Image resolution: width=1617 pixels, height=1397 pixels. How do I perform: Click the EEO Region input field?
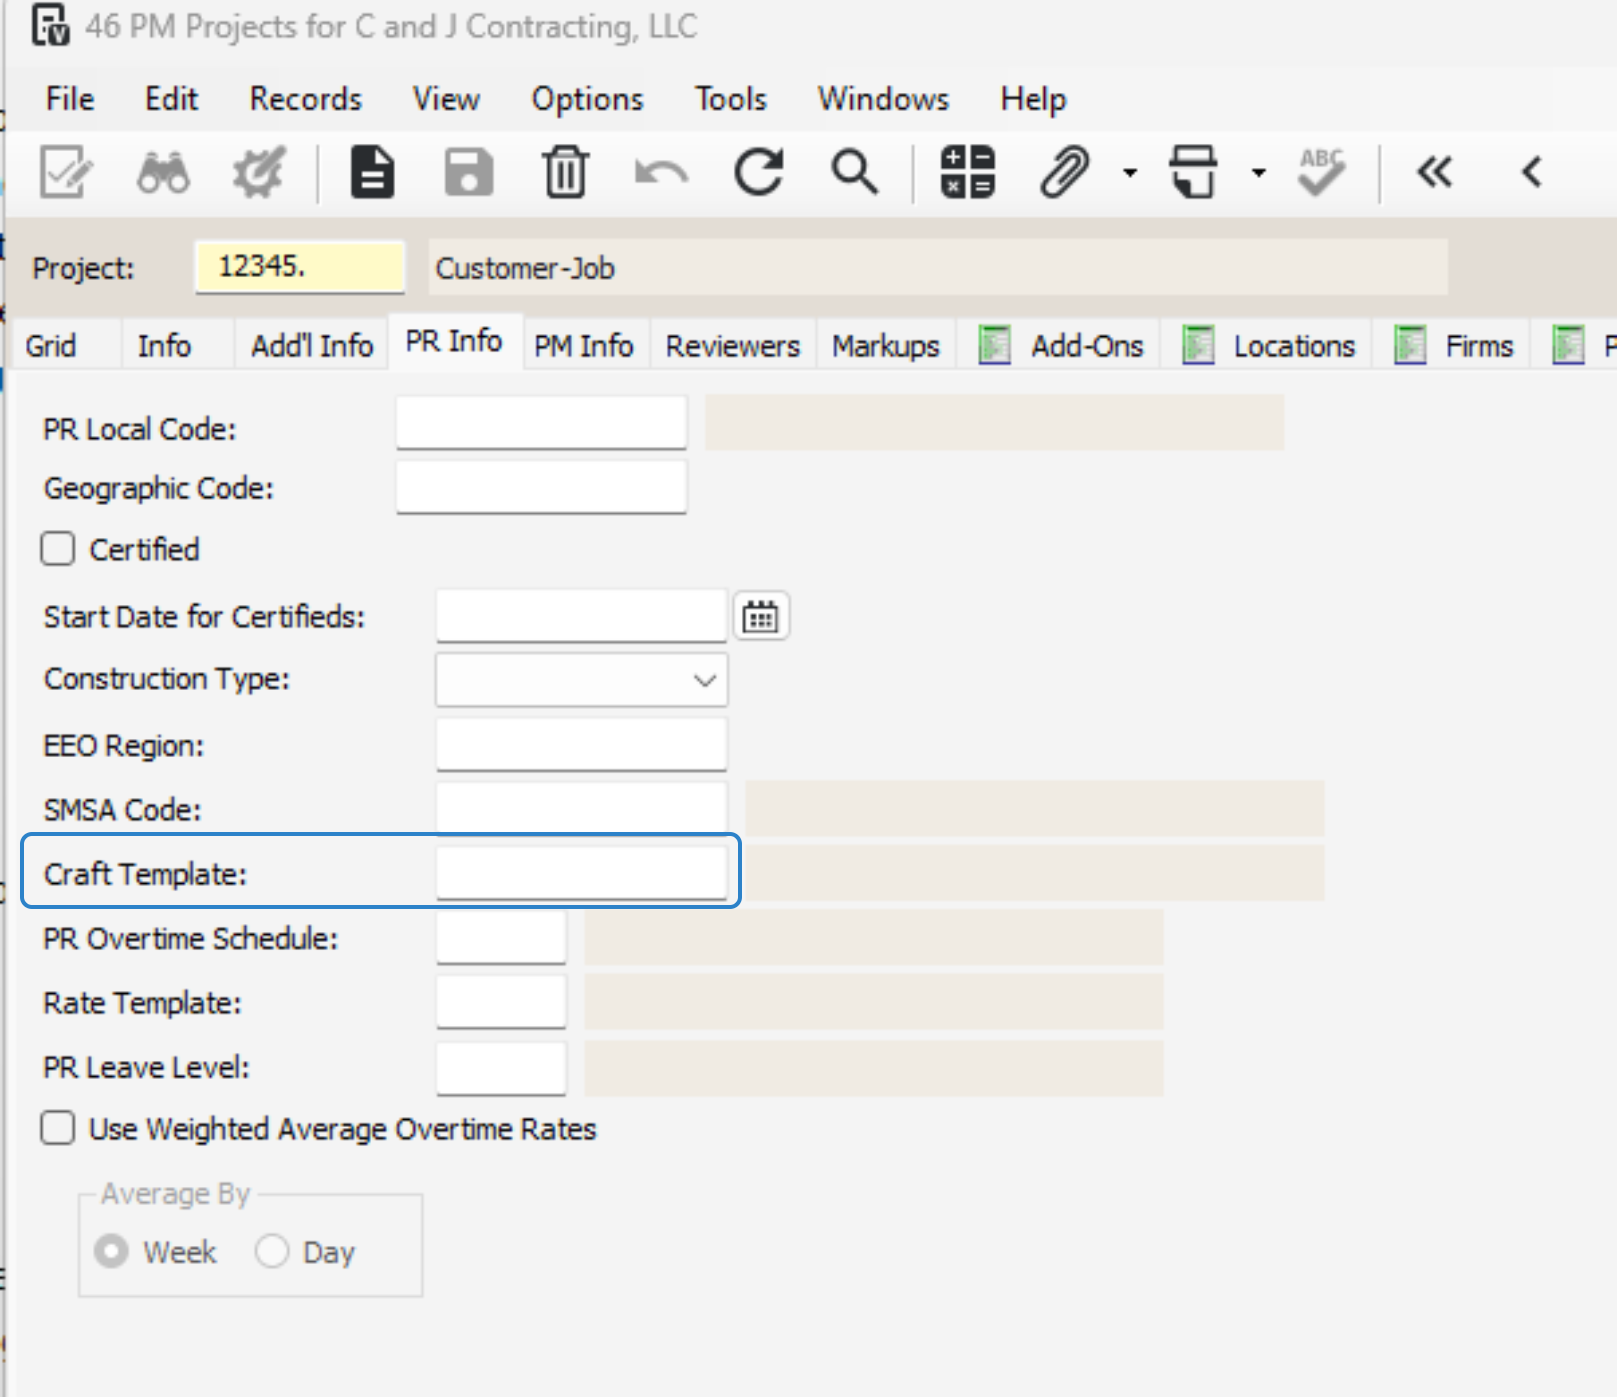[581, 745]
